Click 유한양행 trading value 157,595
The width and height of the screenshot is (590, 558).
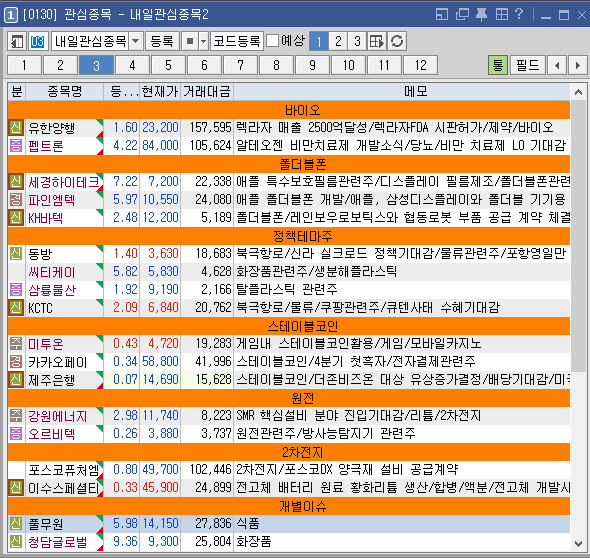pos(210,128)
